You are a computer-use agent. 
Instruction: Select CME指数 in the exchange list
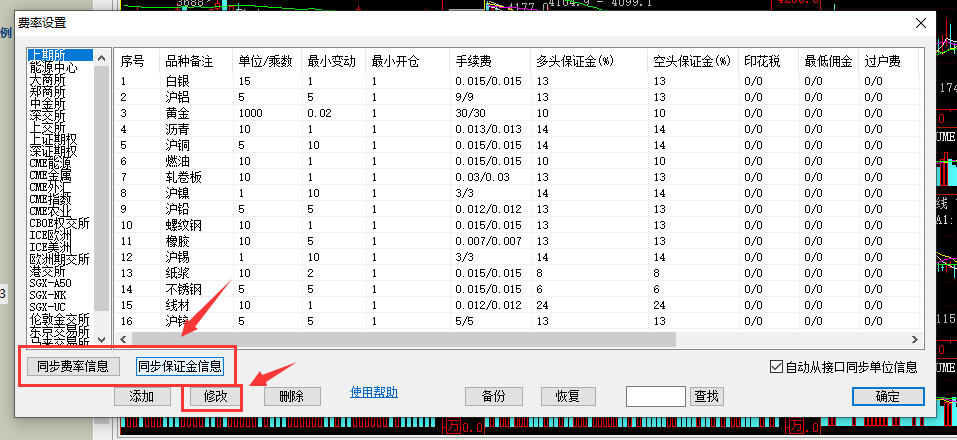tap(60, 199)
